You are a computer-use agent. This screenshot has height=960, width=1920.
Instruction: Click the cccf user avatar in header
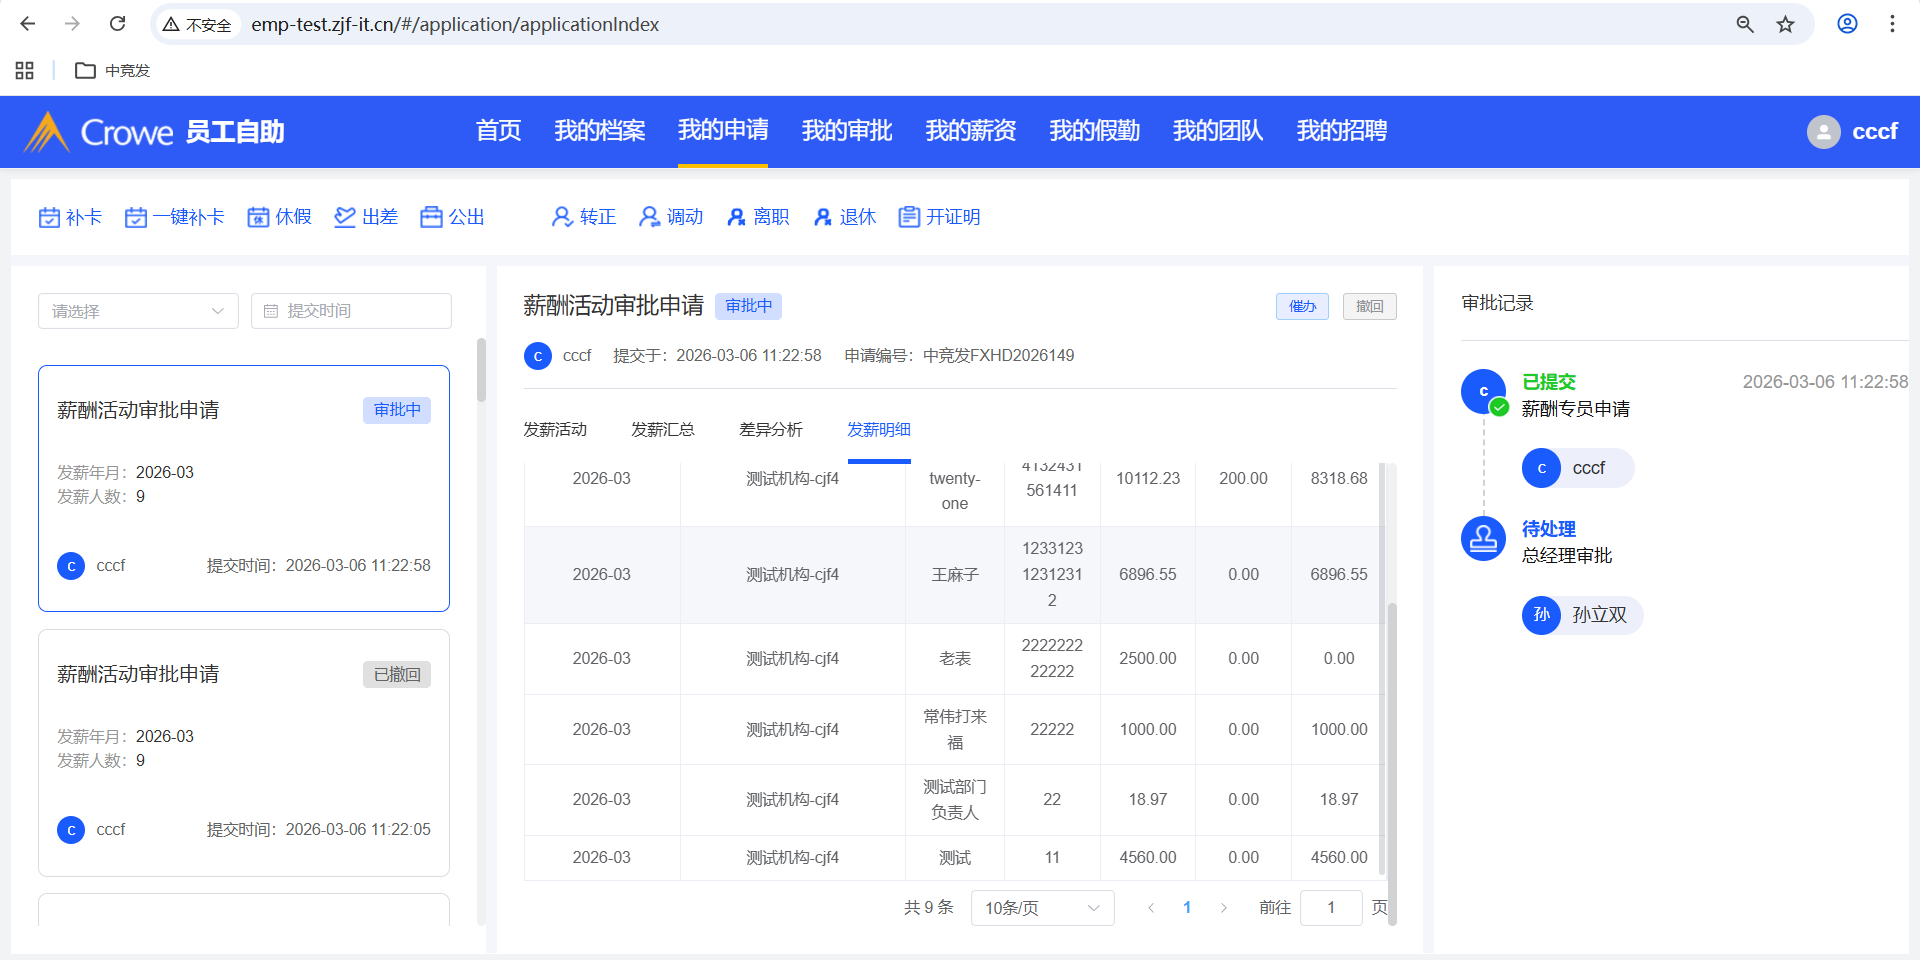click(x=1823, y=132)
